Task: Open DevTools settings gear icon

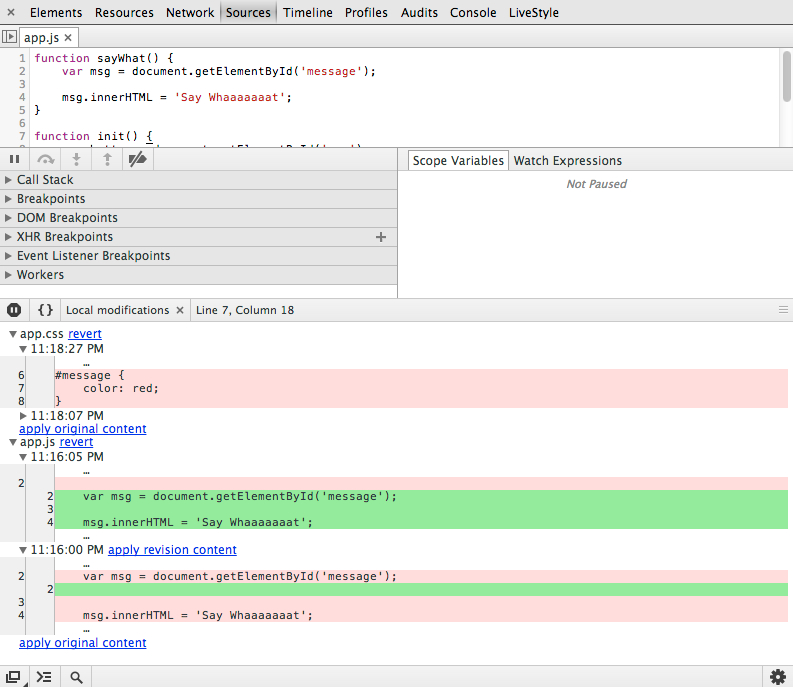Action: coord(778,676)
